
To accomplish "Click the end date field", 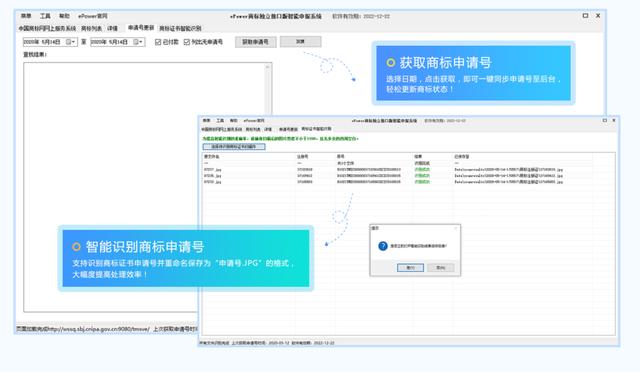I will 118,42.
